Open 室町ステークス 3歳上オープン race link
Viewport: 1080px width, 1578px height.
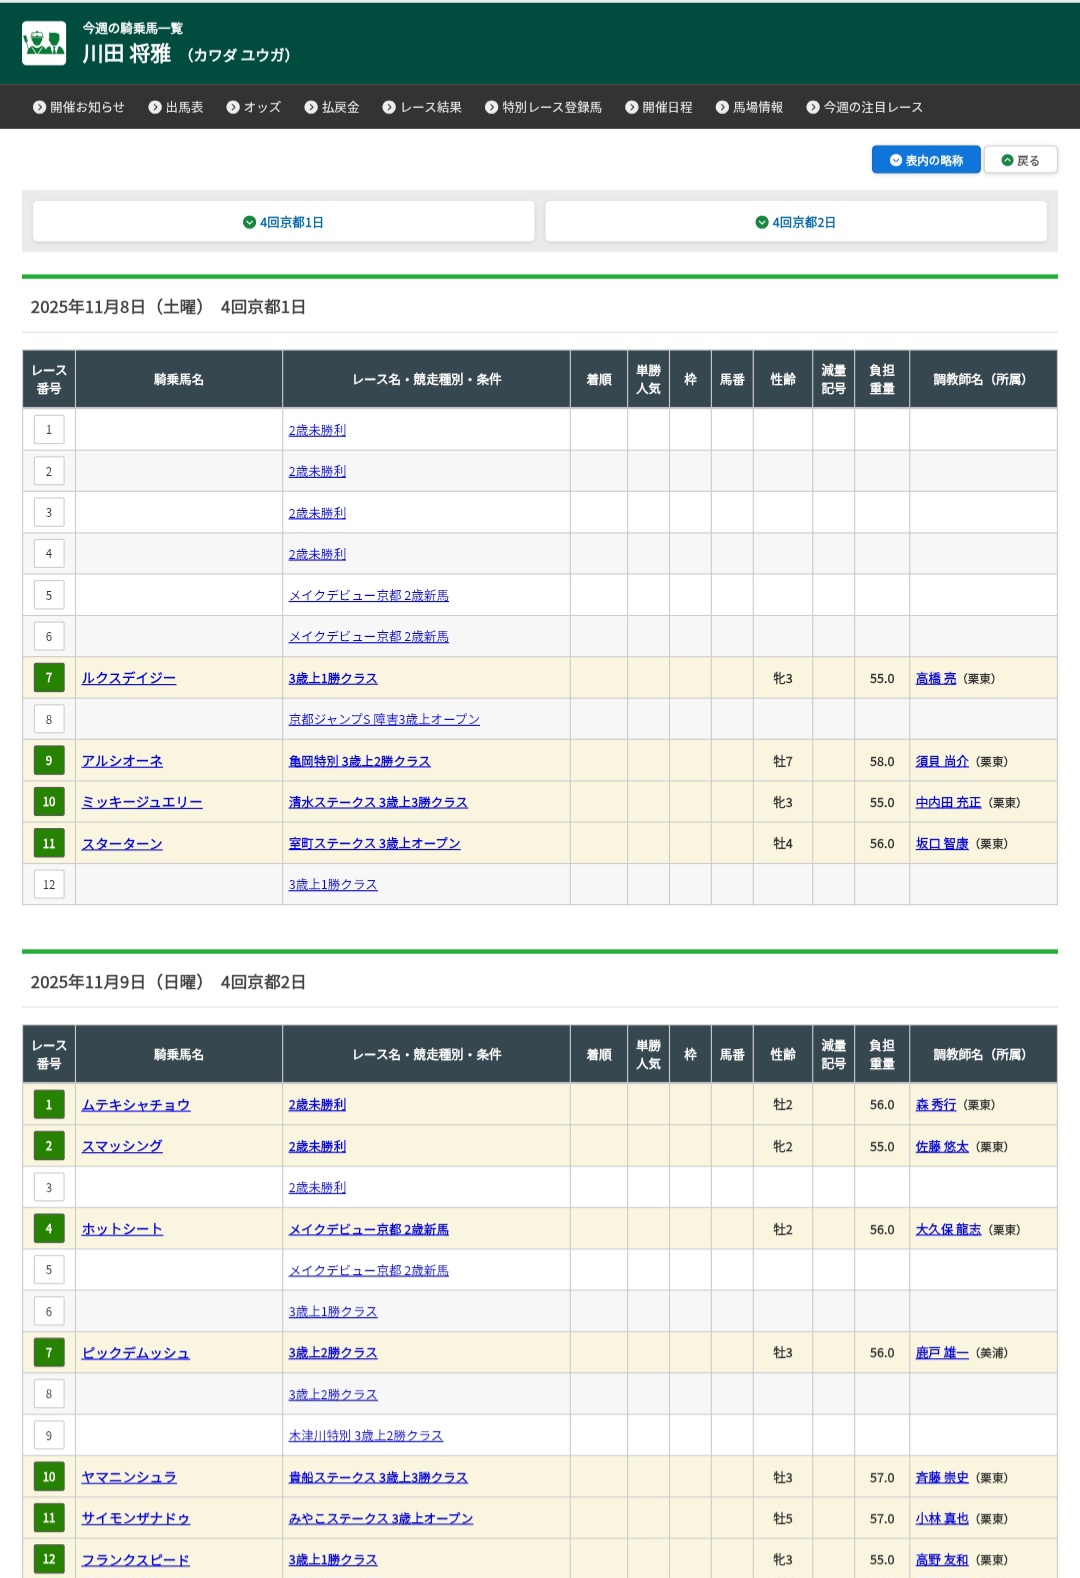click(x=375, y=844)
